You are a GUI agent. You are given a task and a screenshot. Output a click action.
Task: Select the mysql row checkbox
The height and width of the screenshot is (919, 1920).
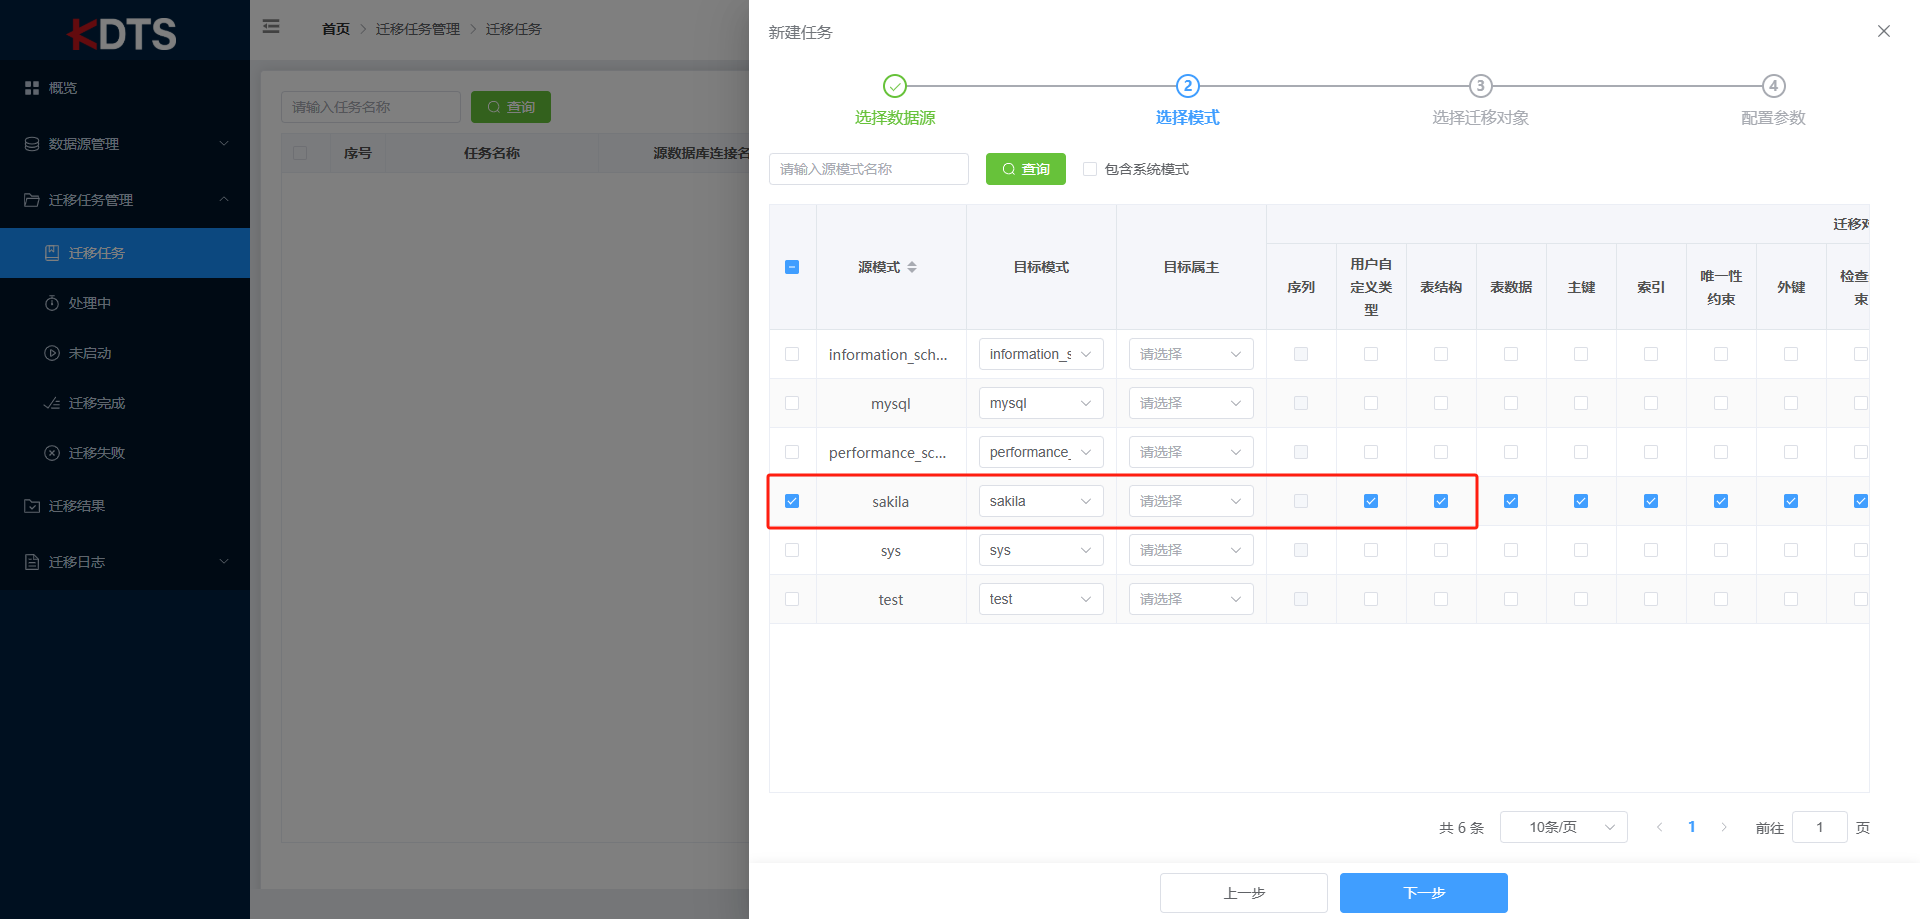pyautogui.click(x=792, y=403)
